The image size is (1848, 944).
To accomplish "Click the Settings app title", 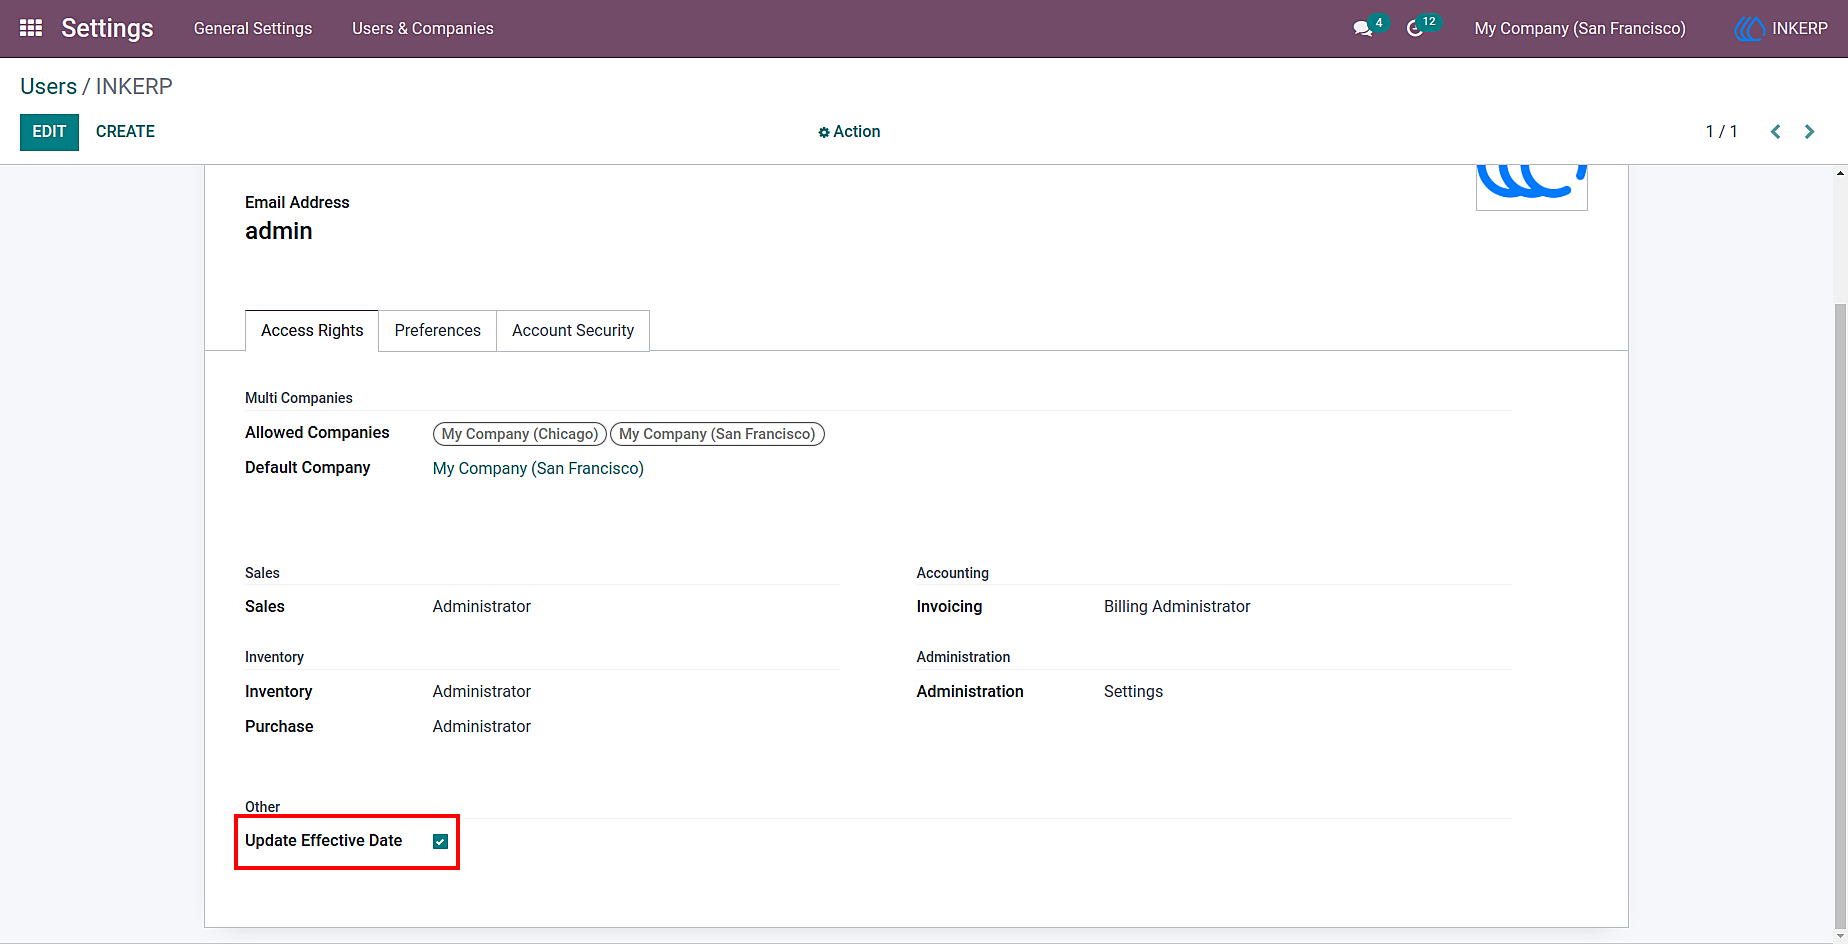I will (x=107, y=28).
